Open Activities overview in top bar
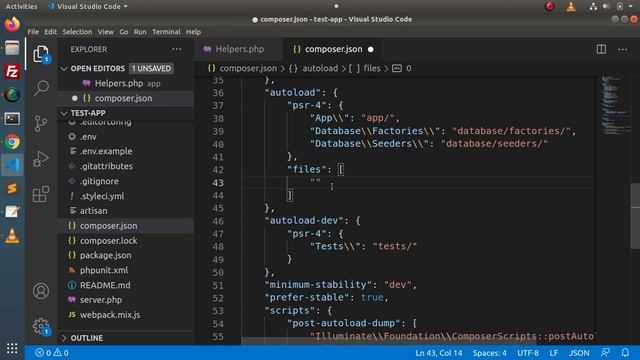 coord(21,6)
